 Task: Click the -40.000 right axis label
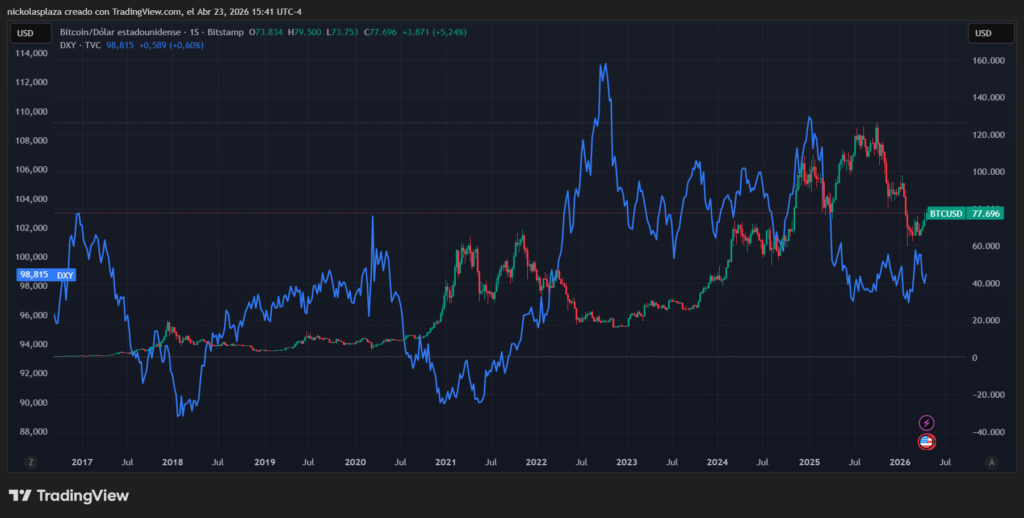989,432
